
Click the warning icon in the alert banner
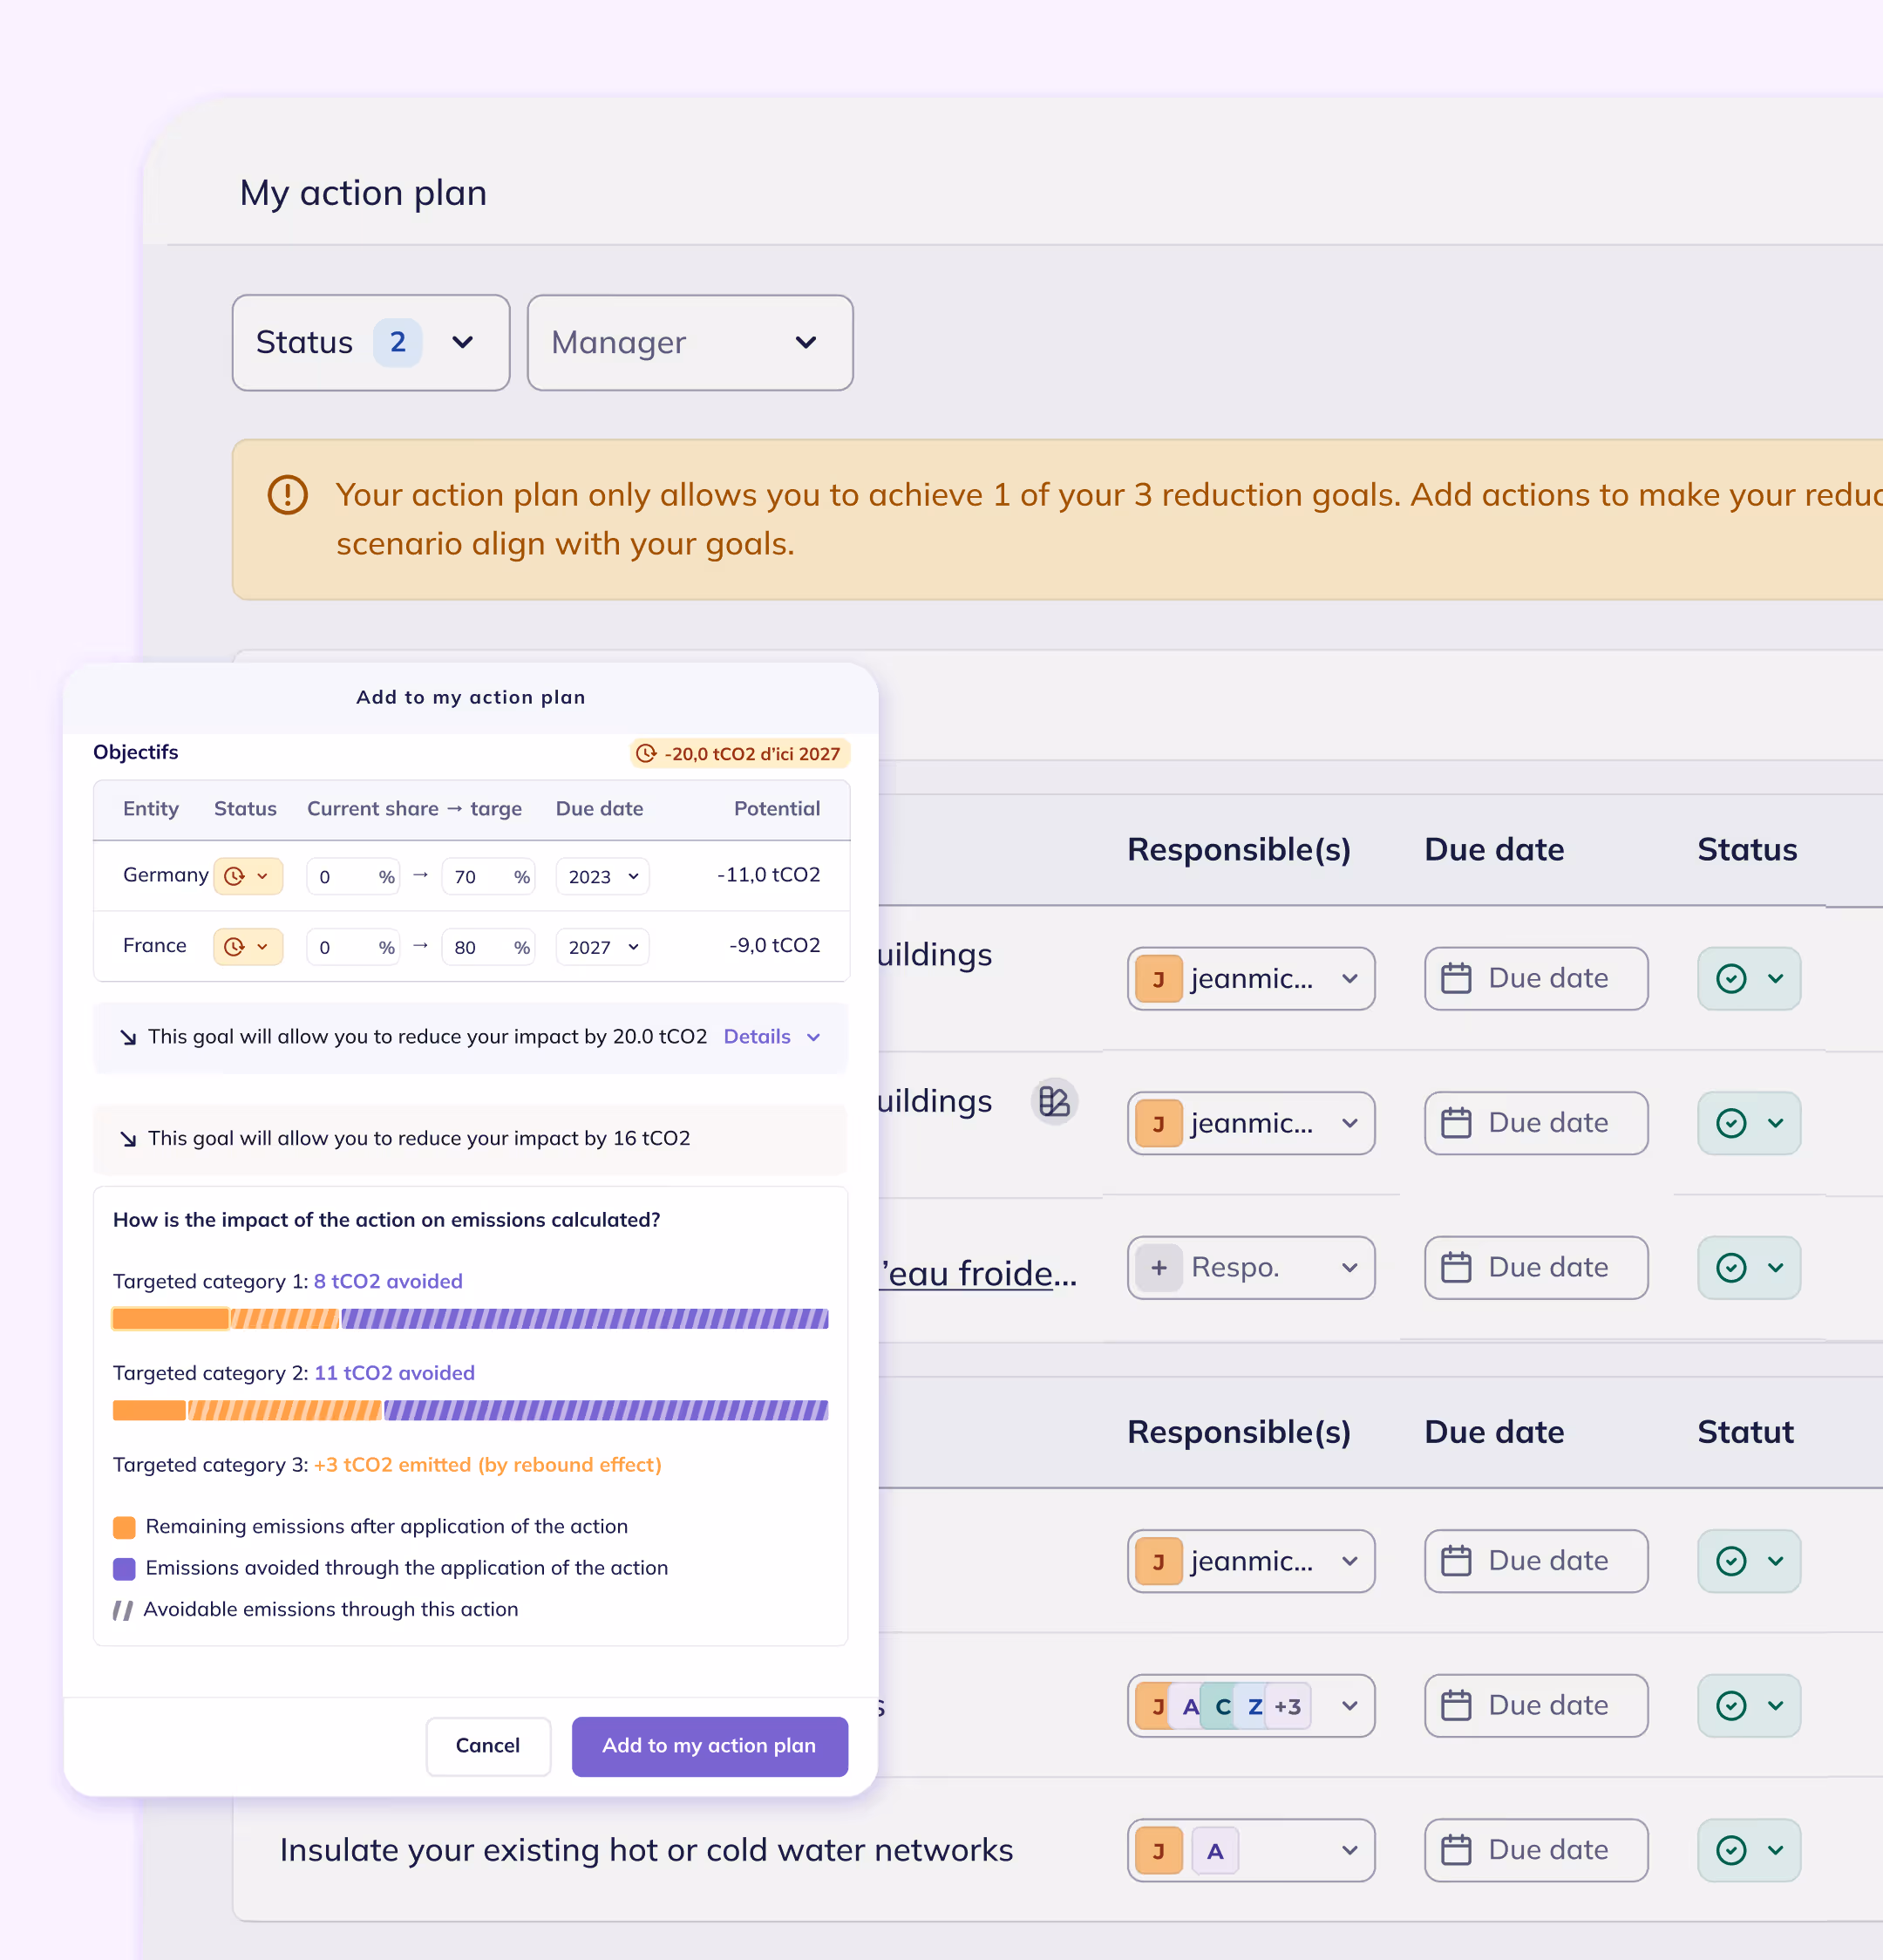click(288, 495)
